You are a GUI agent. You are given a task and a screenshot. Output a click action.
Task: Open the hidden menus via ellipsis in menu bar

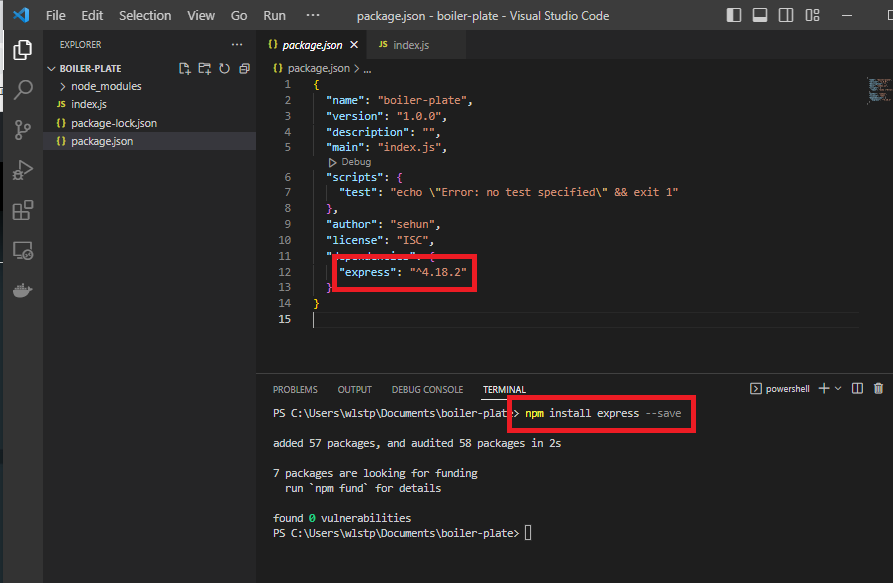tap(313, 15)
